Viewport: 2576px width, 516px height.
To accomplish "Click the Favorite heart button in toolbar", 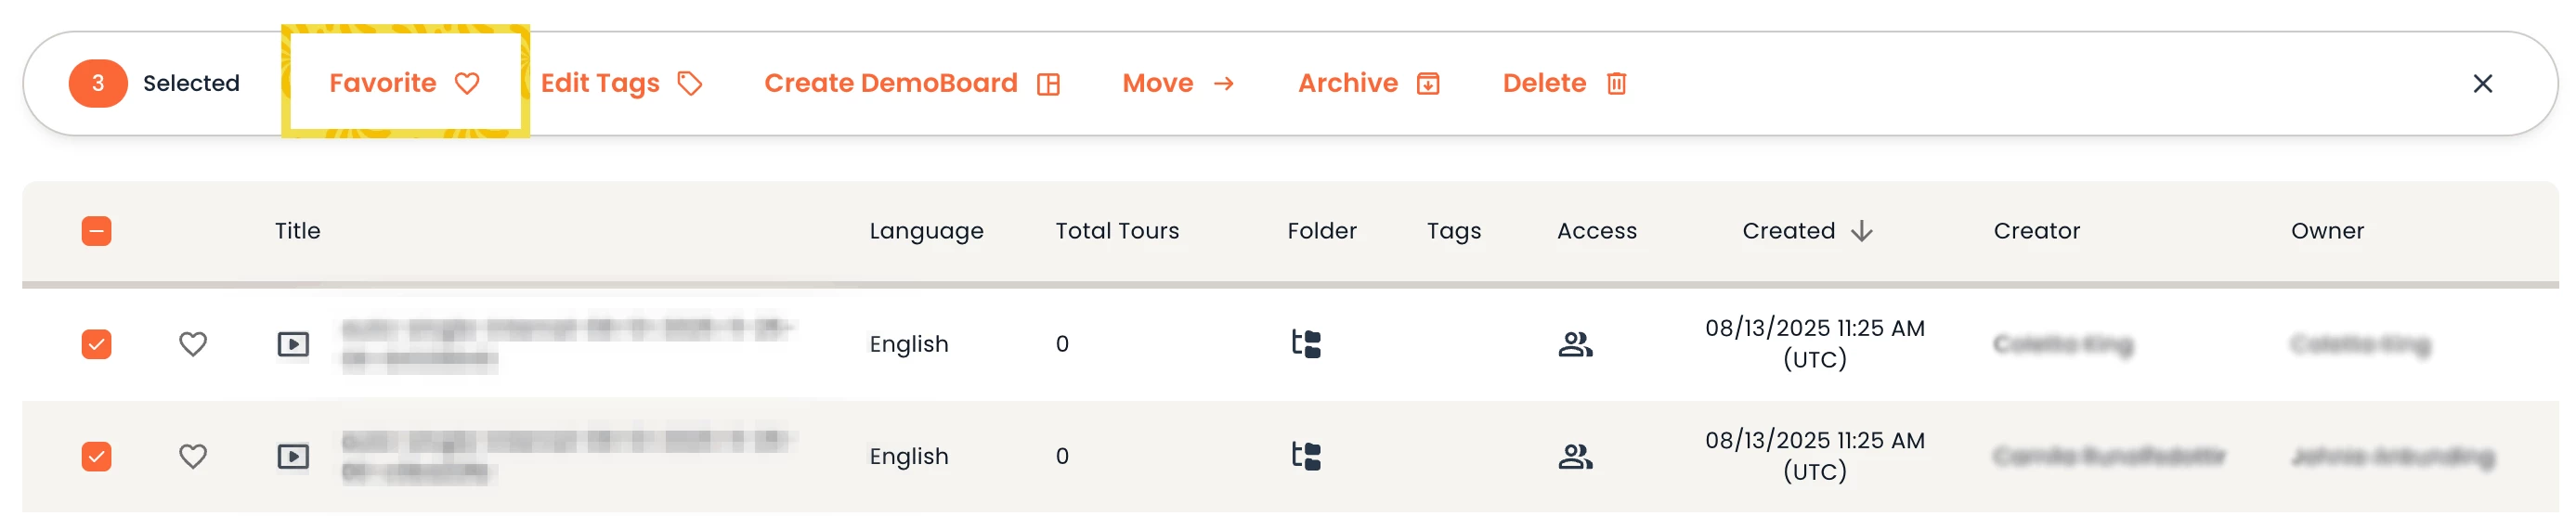I will pos(404,83).
